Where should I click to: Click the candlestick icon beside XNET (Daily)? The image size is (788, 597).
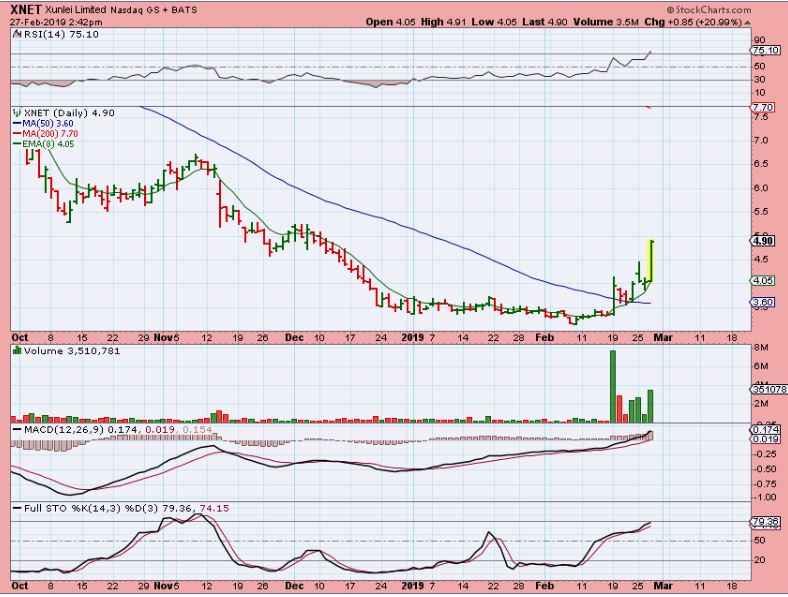[x=17, y=113]
